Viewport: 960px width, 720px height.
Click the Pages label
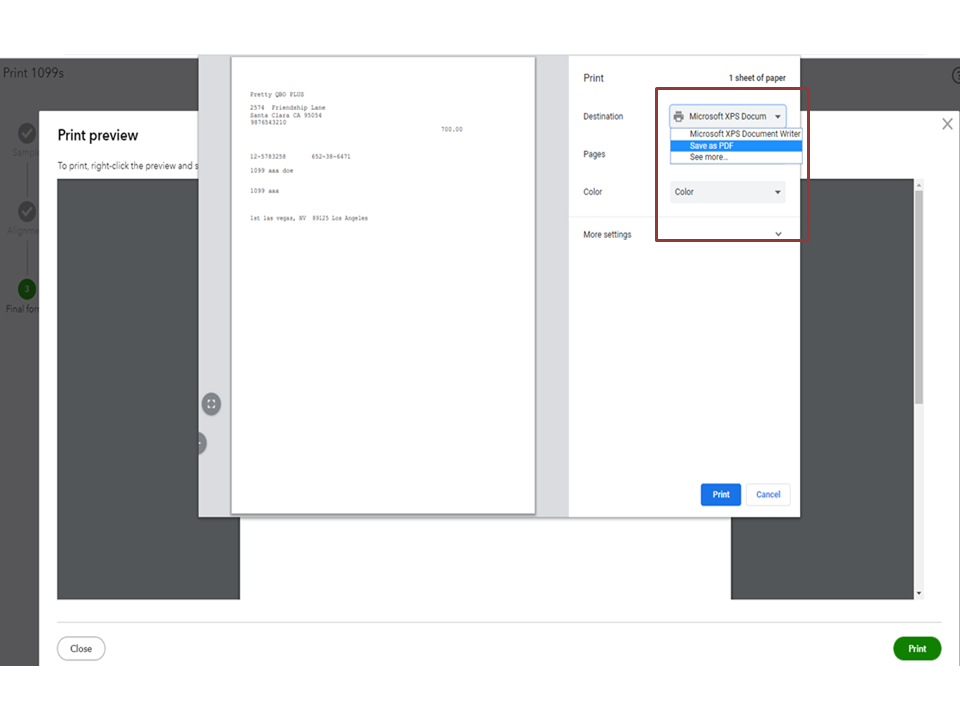pyautogui.click(x=594, y=154)
